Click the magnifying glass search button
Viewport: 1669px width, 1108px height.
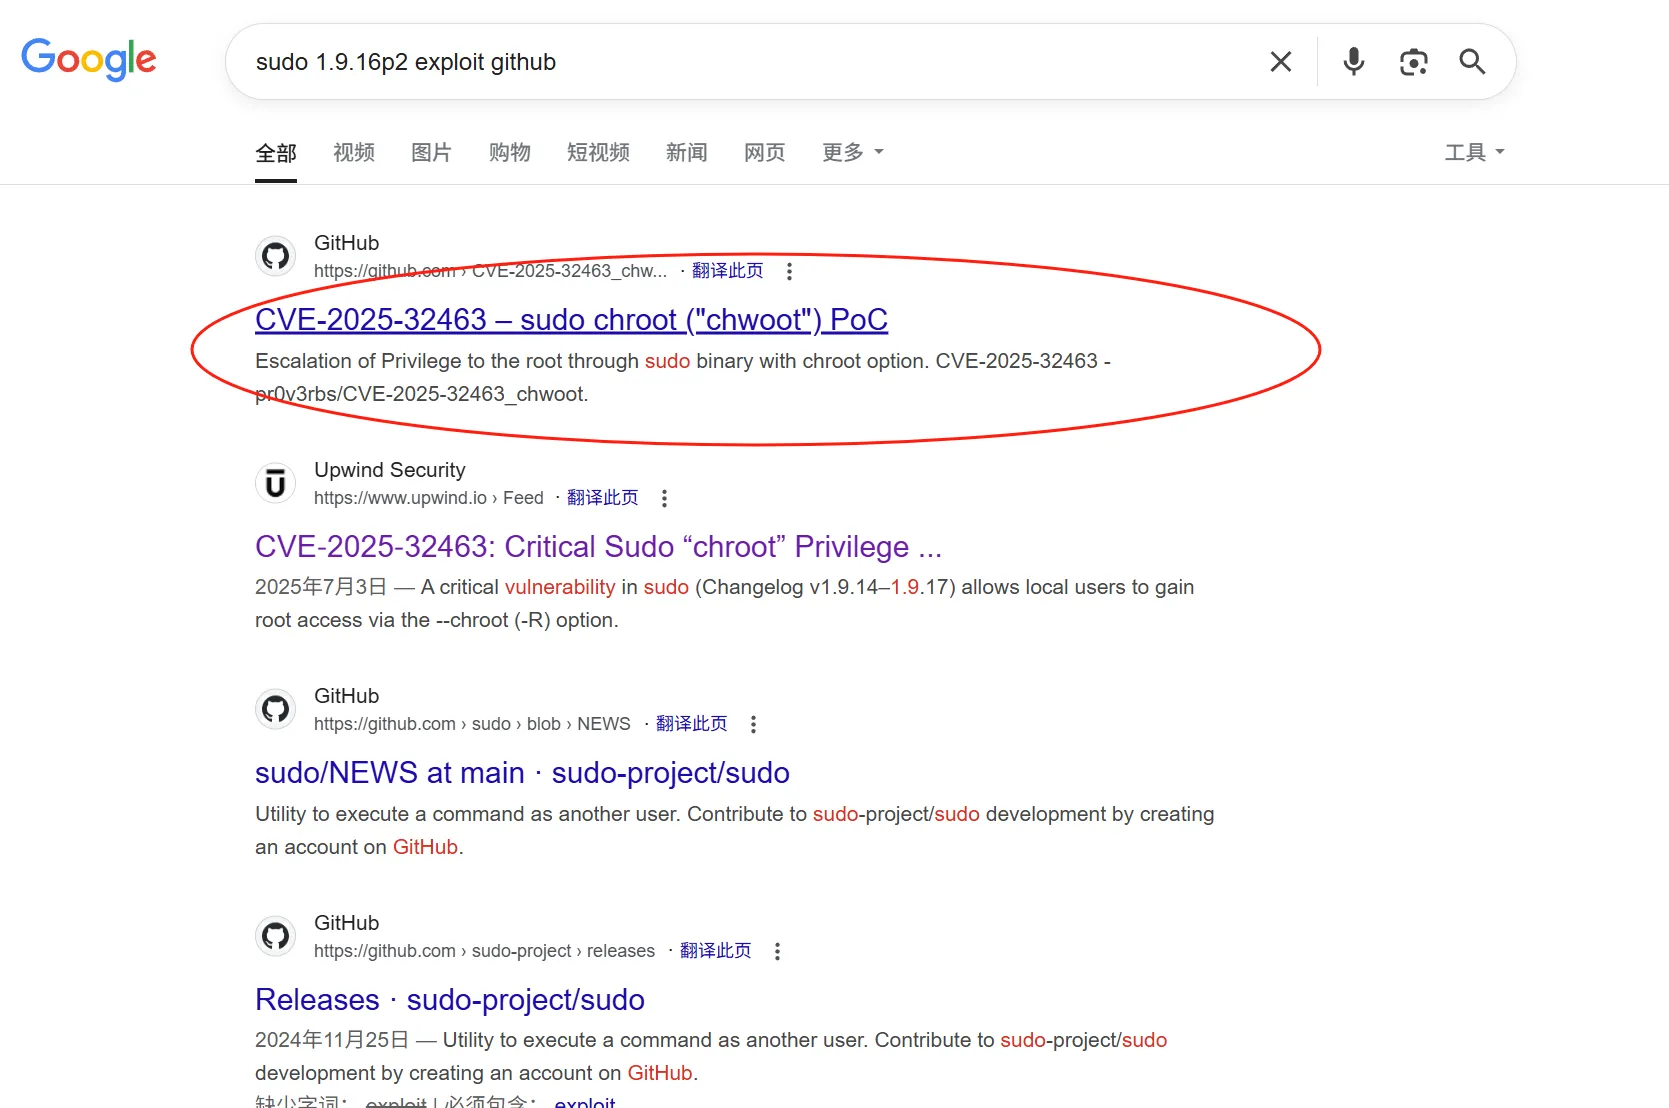[x=1472, y=62]
